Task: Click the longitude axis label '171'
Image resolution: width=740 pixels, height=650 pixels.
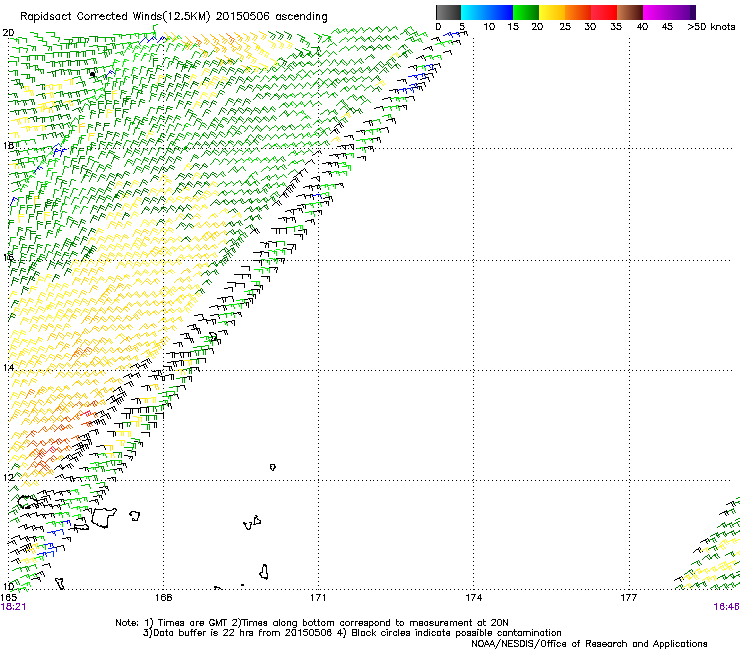Action: pos(318,598)
